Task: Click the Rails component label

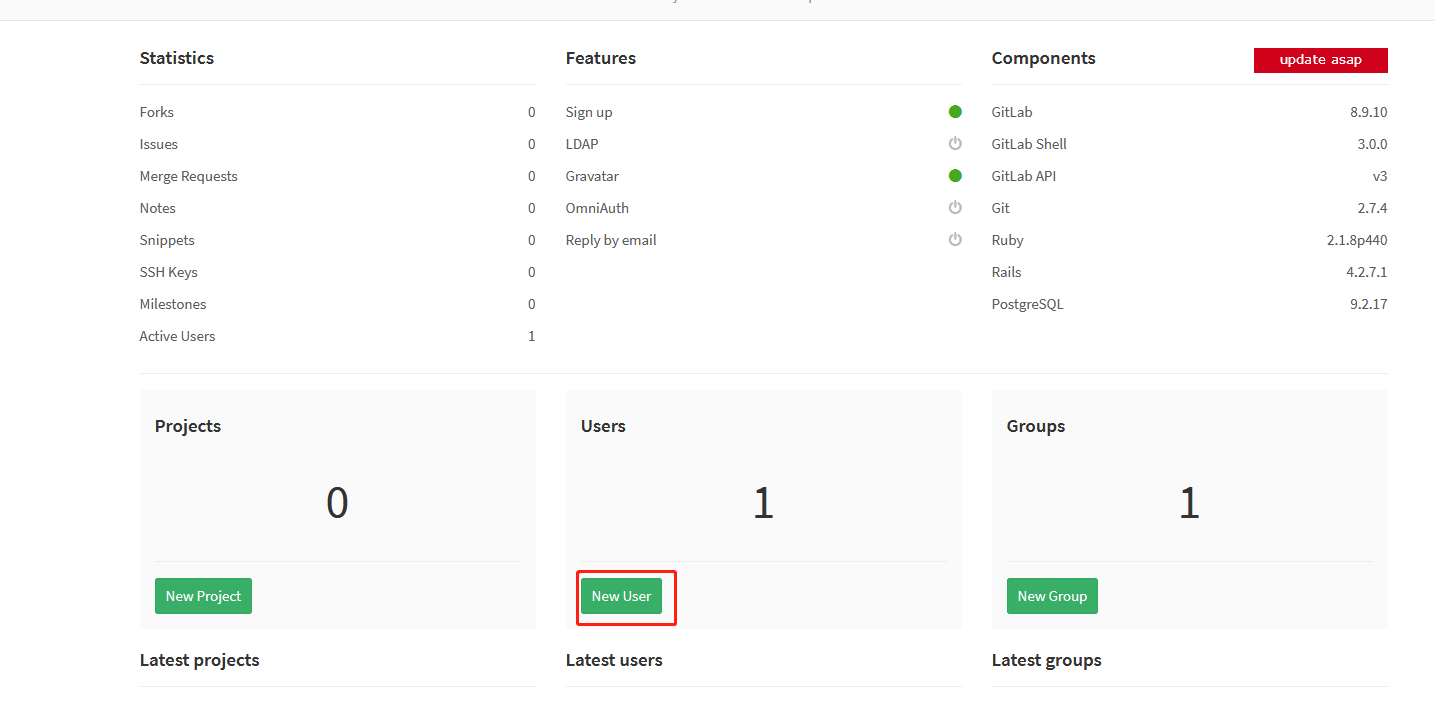Action: 1007,272
